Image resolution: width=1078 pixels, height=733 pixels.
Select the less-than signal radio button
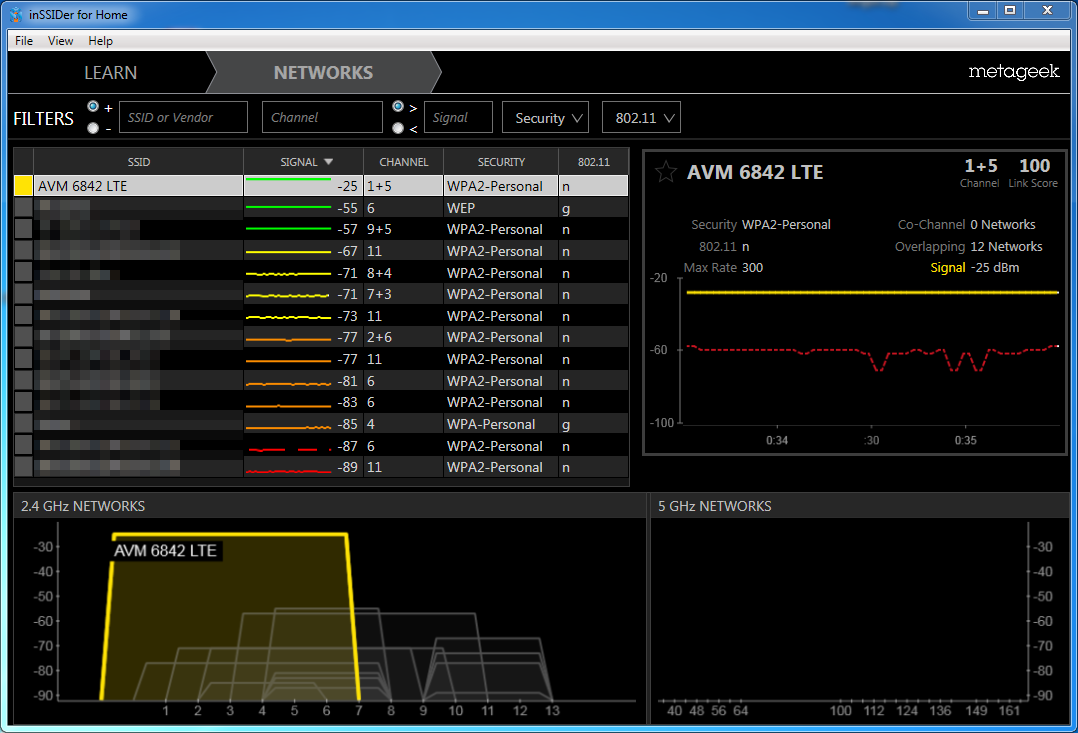tap(398, 128)
